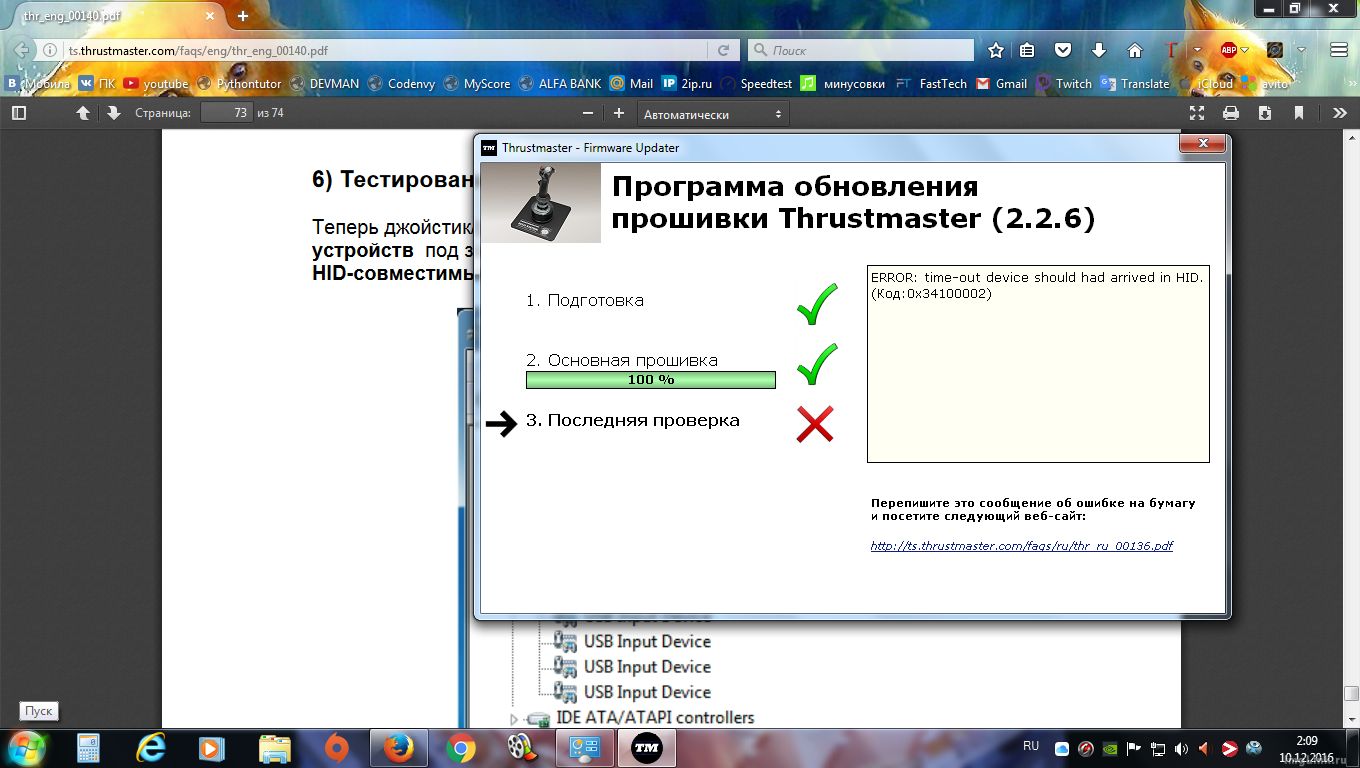Print the PDF document
The width and height of the screenshot is (1360, 768).
click(x=1231, y=113)
